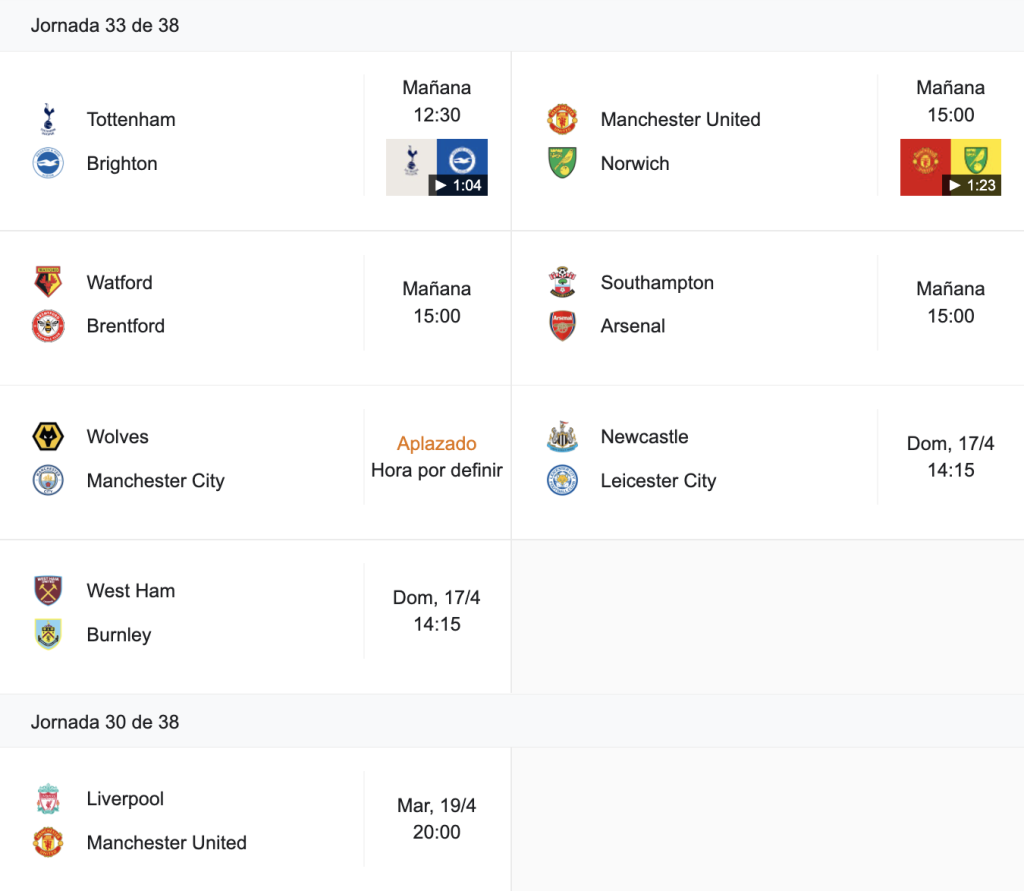Play the Tottenham vs Brighton 1:04 video
Image resolution: width=1024 pixels, height=891 pixels.
(437, 167)
